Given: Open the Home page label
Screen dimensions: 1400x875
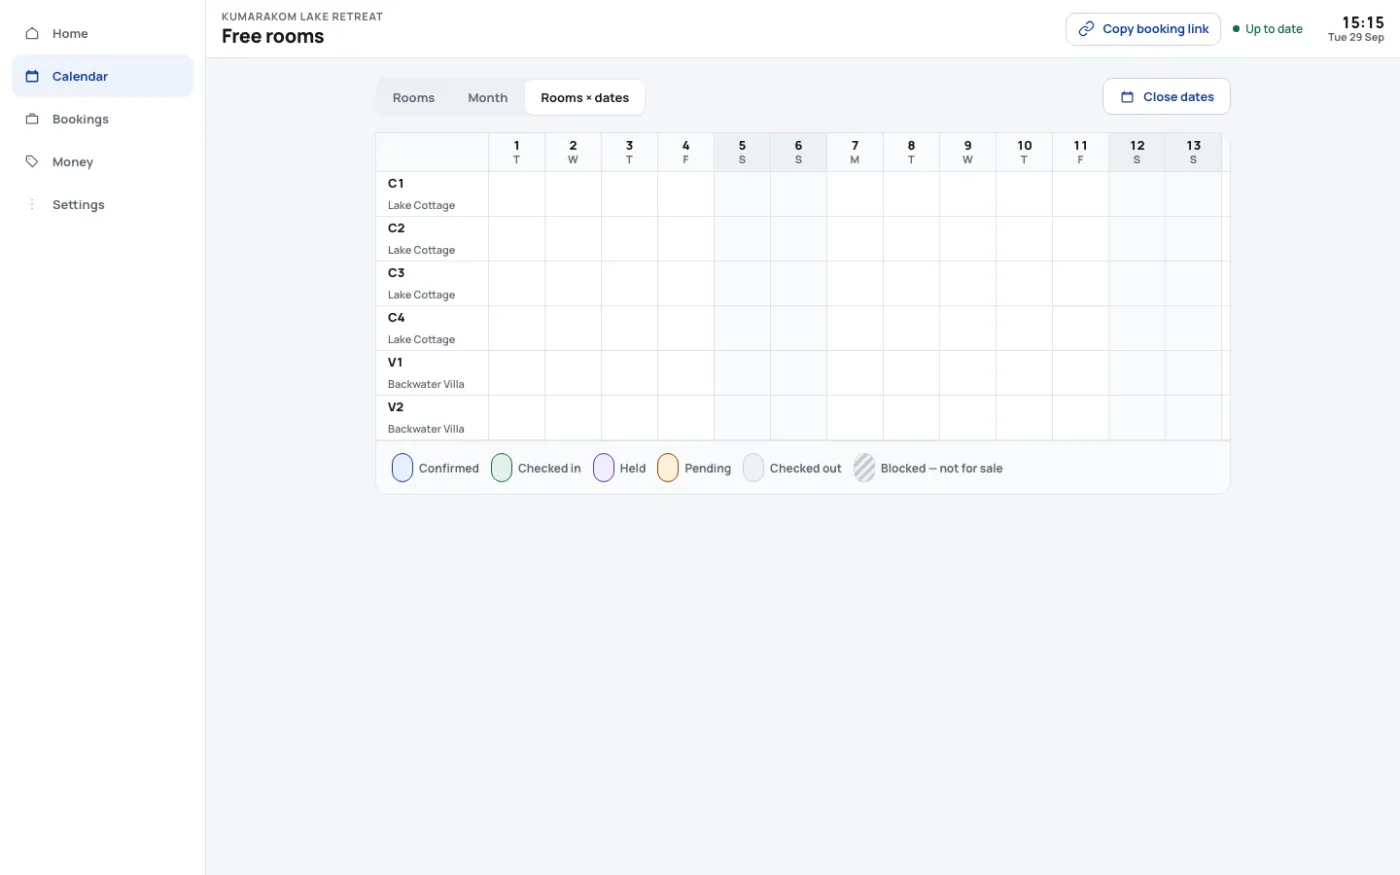Looking at the screenshot, I should [x=70, y=33].
